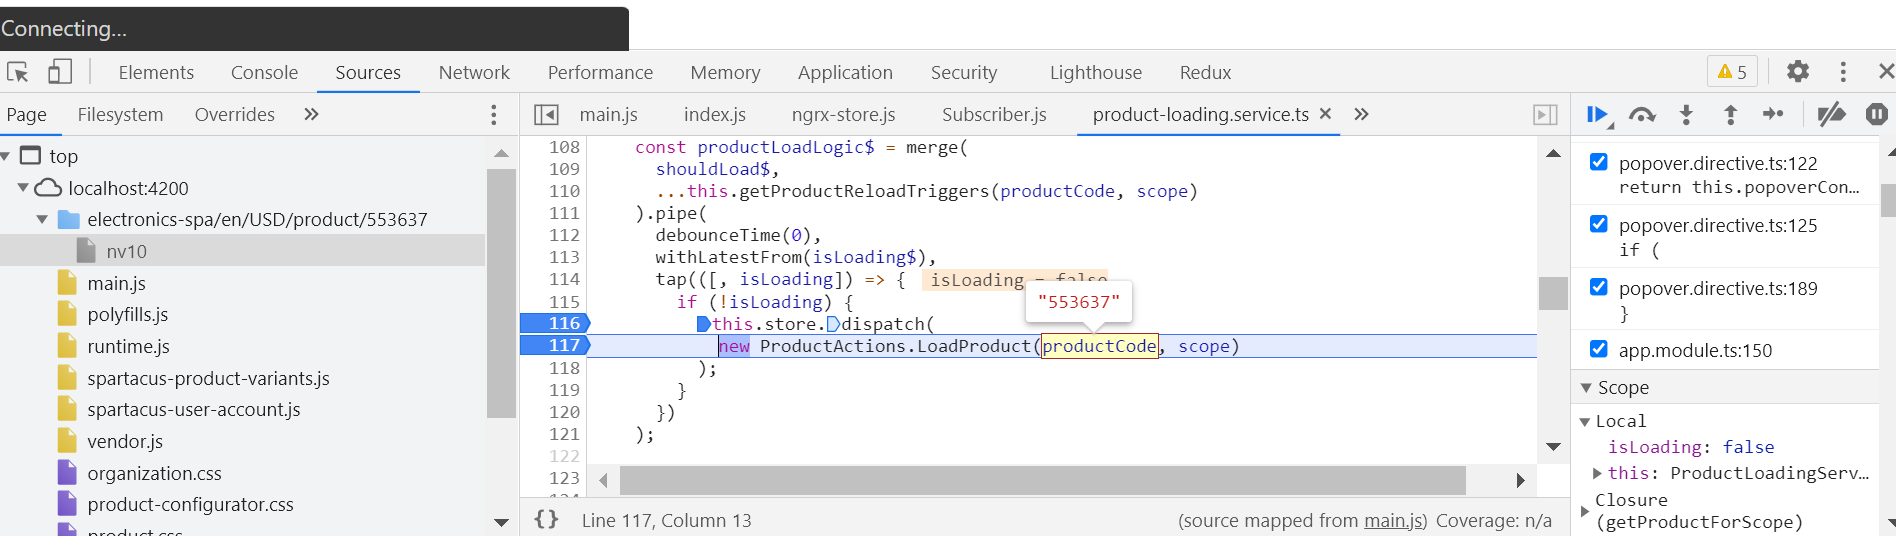Screen dimensions: 1896x536
Task: Hide the navigator sidebar toggle icon
Action: pyautogui.click(x=546, y=115)
